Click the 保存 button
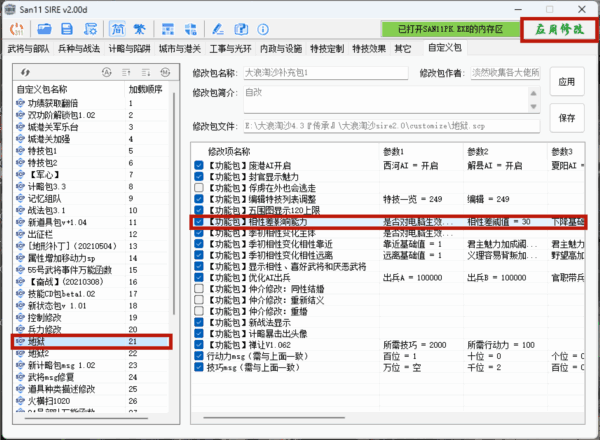This screenshot has height=440, width=600. click(568, 118)
